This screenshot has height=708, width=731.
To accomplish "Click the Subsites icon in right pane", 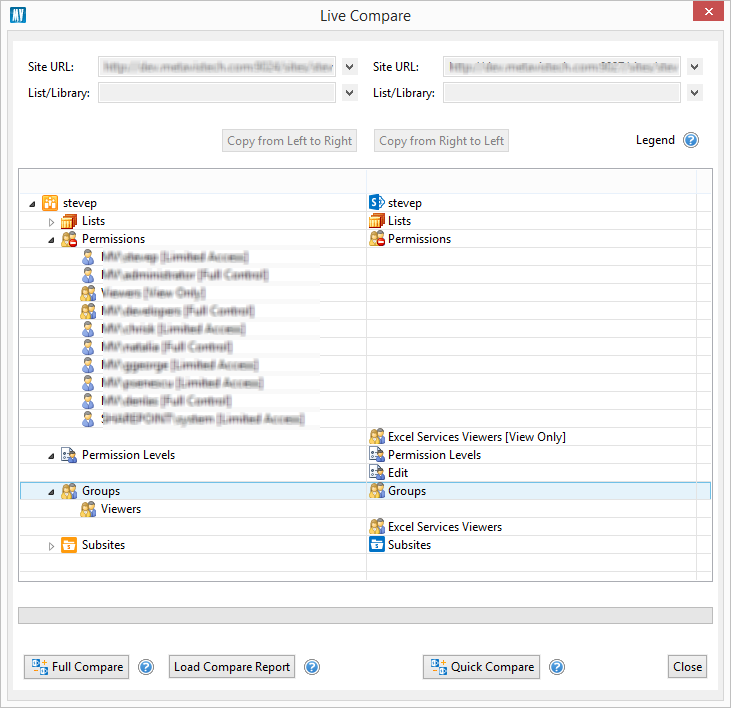I will 376,544.
